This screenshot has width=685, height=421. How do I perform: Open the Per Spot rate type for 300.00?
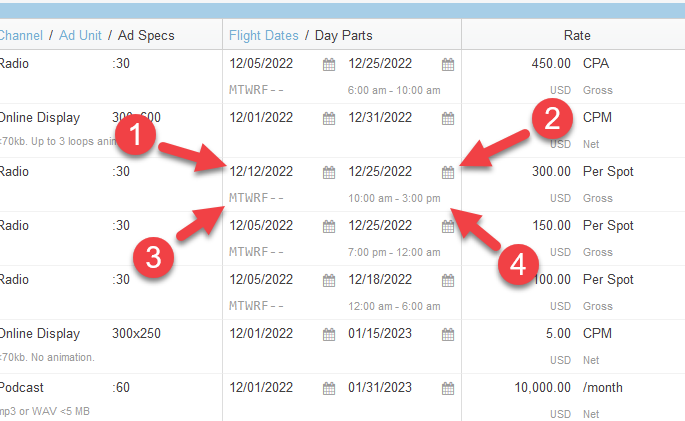[608, 172]
